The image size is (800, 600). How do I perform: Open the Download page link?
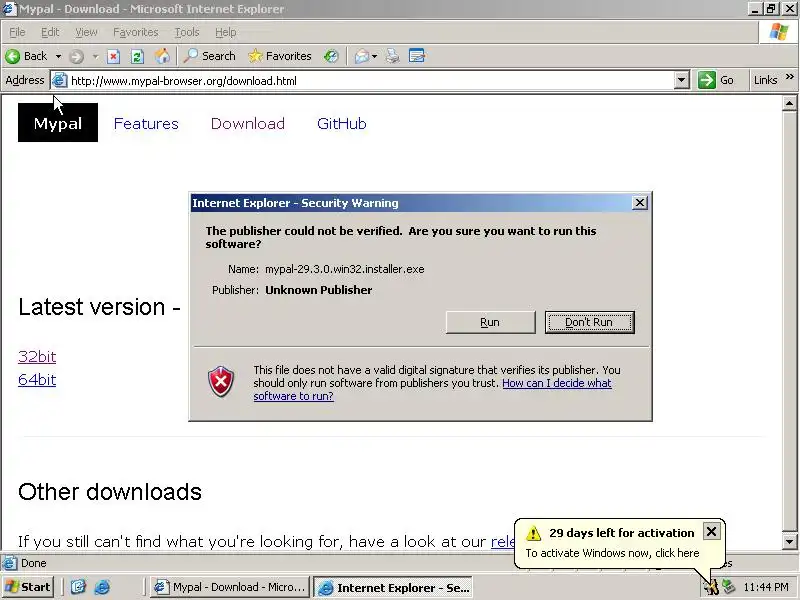coord(247,123)
